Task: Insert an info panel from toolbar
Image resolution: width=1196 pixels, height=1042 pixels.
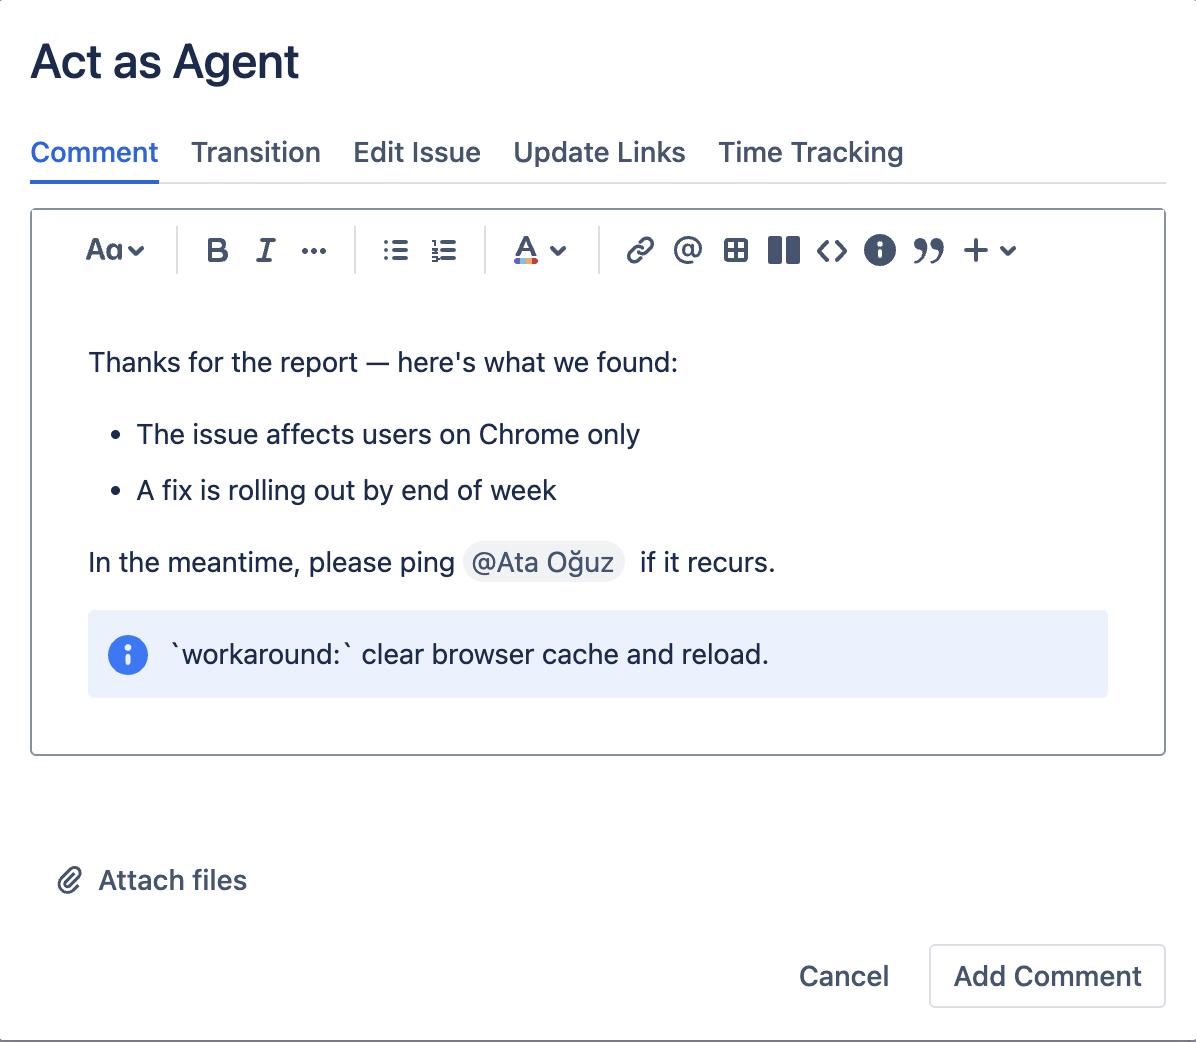Action: coord(879,250)
